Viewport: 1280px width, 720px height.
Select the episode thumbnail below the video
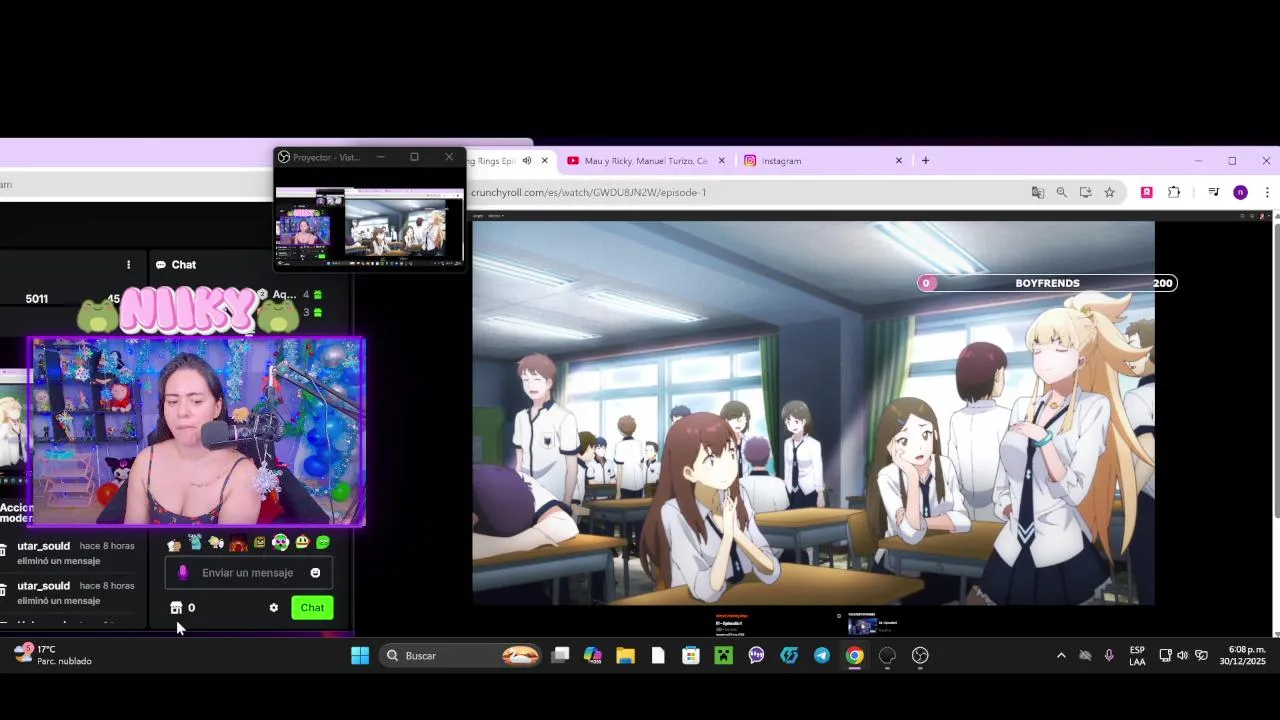[862, 625]
